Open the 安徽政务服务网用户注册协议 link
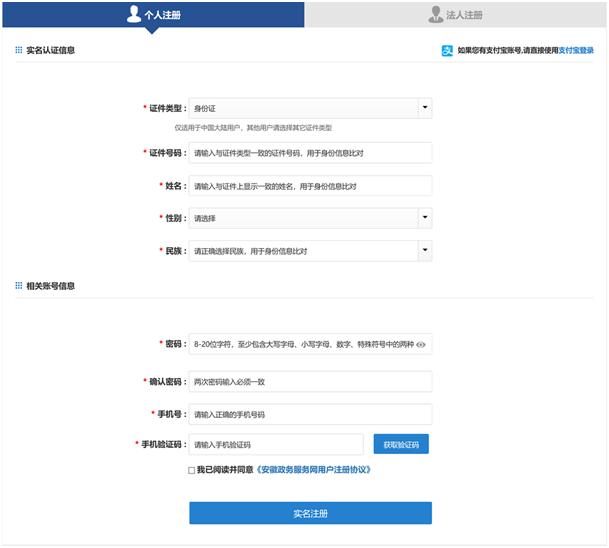The height and width of the screenshot is (548, 609). pyautogui.click(x=313, y=469)
